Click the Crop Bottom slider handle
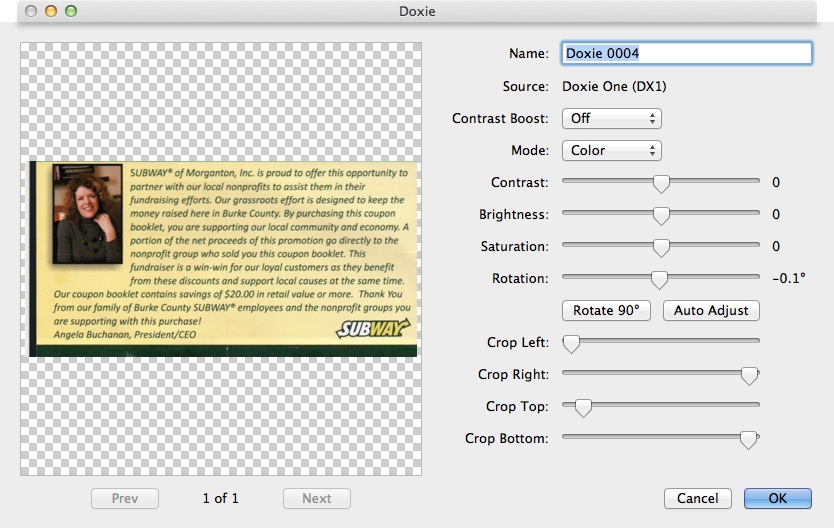834x528 pixels. click(x=748, y=439)
